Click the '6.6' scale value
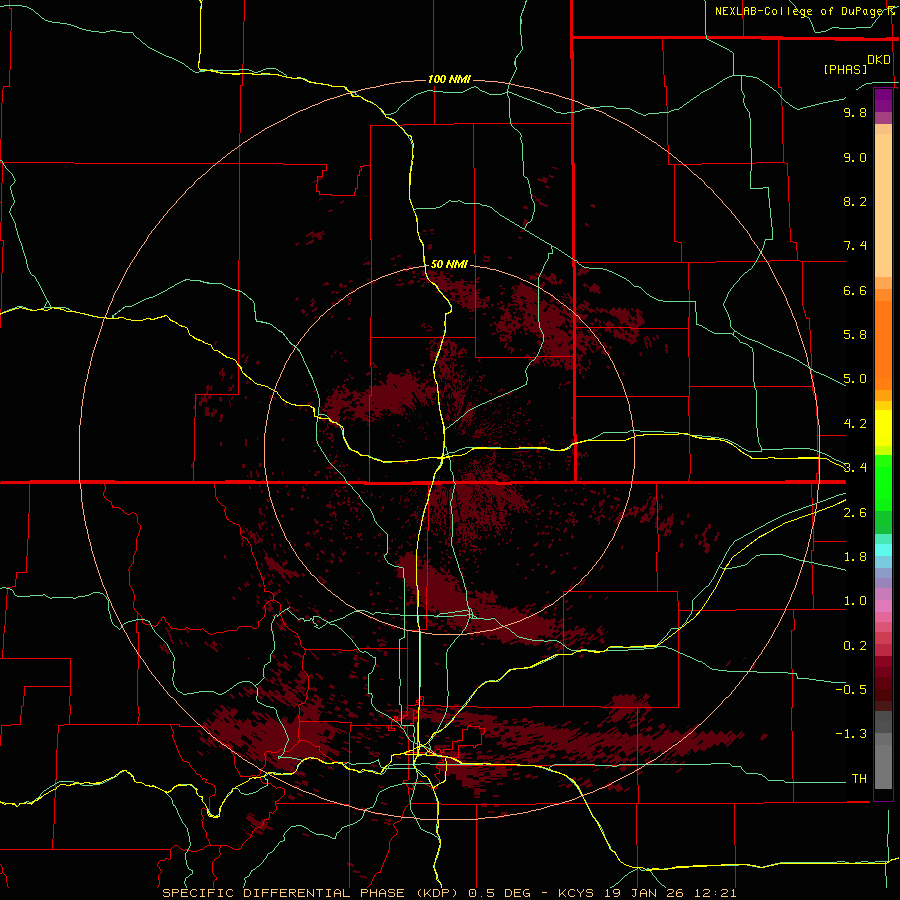The width and height of the screenshot is (900, 900). [x=855, y=290]
